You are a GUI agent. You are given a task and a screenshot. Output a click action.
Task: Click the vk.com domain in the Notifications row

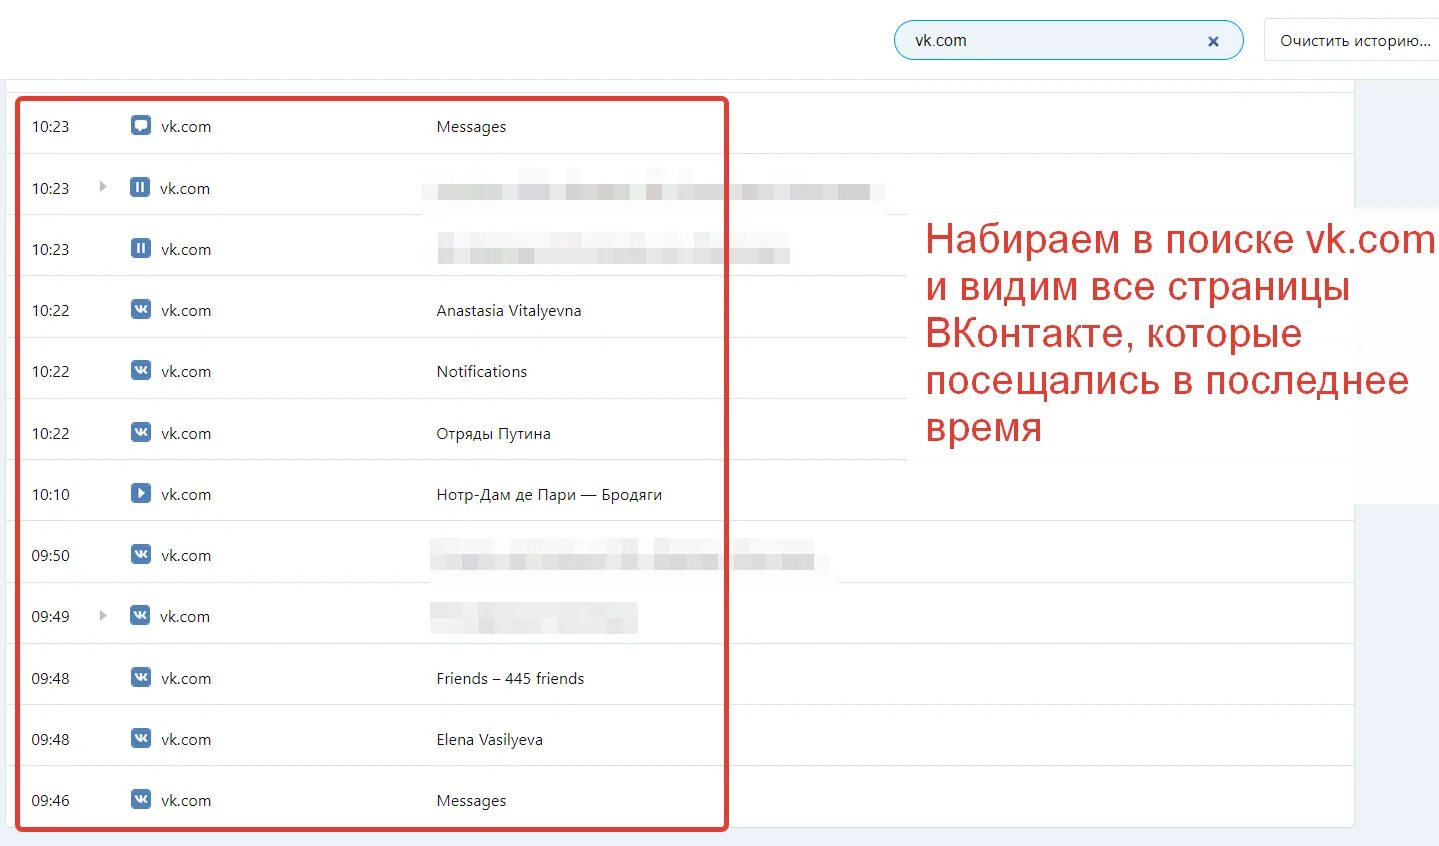point(186,371)
